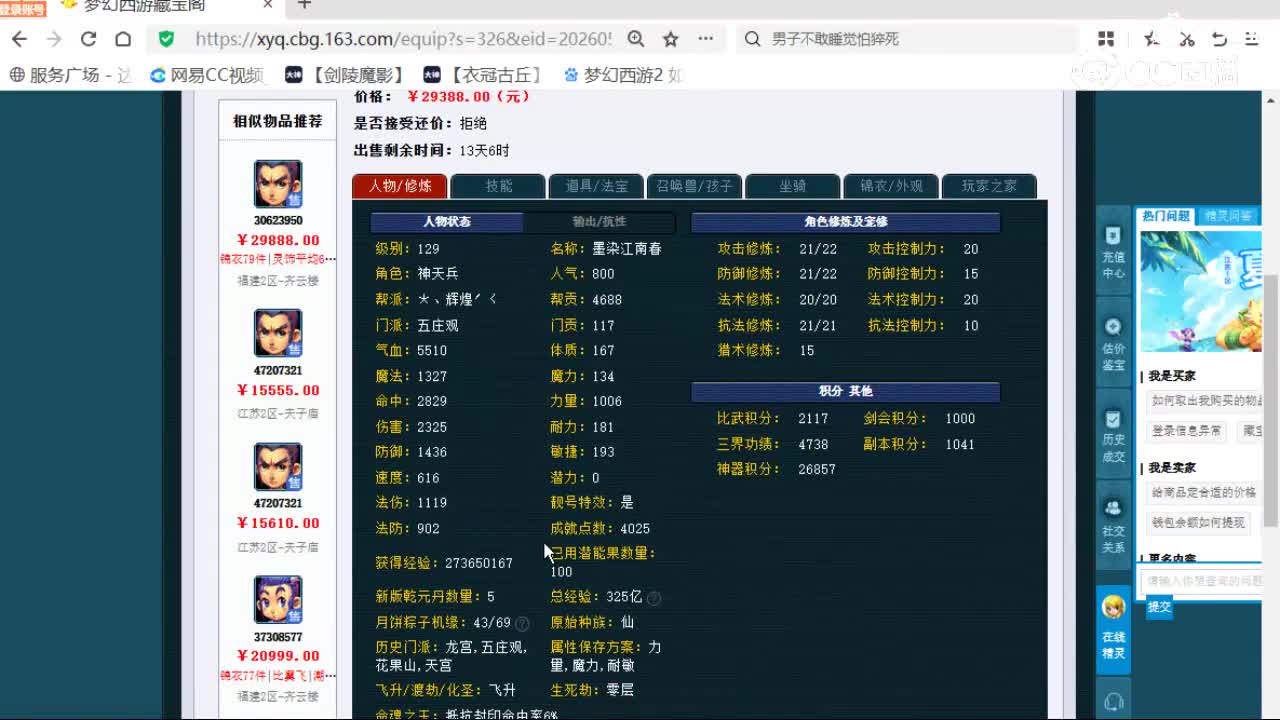Open the three-dot more menu in address bar
Image resolution: width=1280 pixels, height=720 pixels.
(x=705, y=39)
